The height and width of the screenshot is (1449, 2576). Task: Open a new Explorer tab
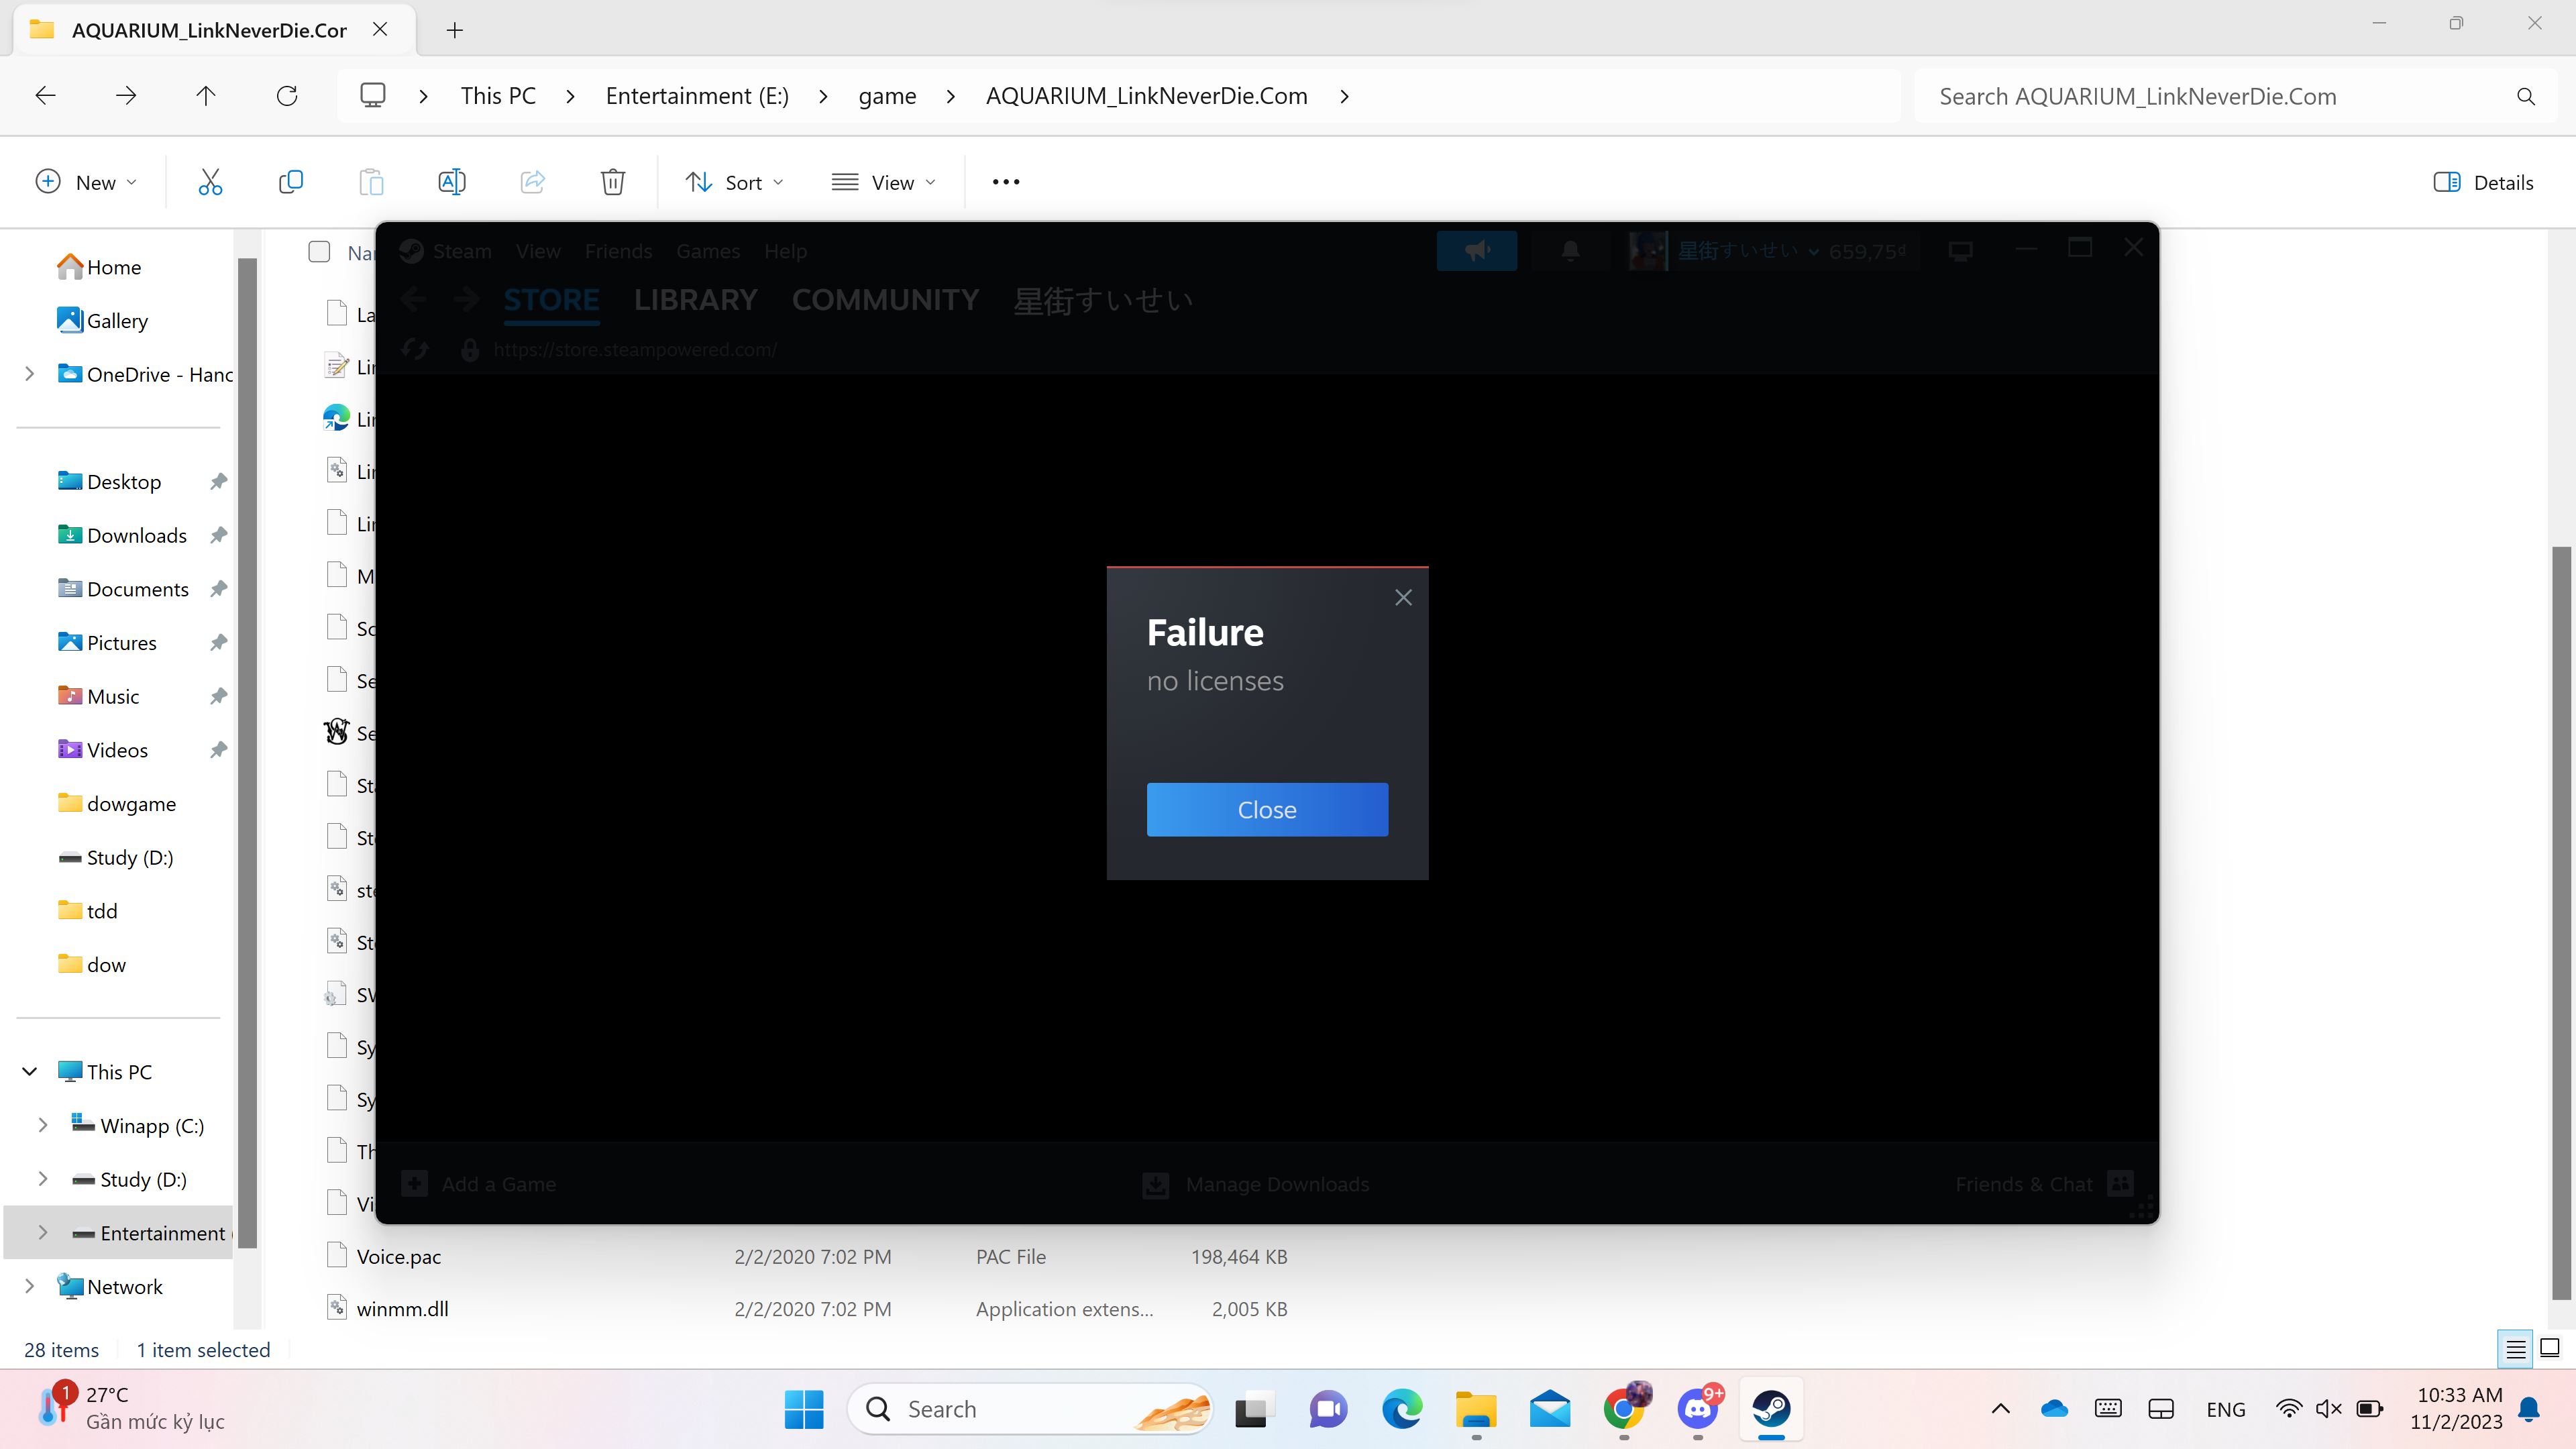[455, 30]
